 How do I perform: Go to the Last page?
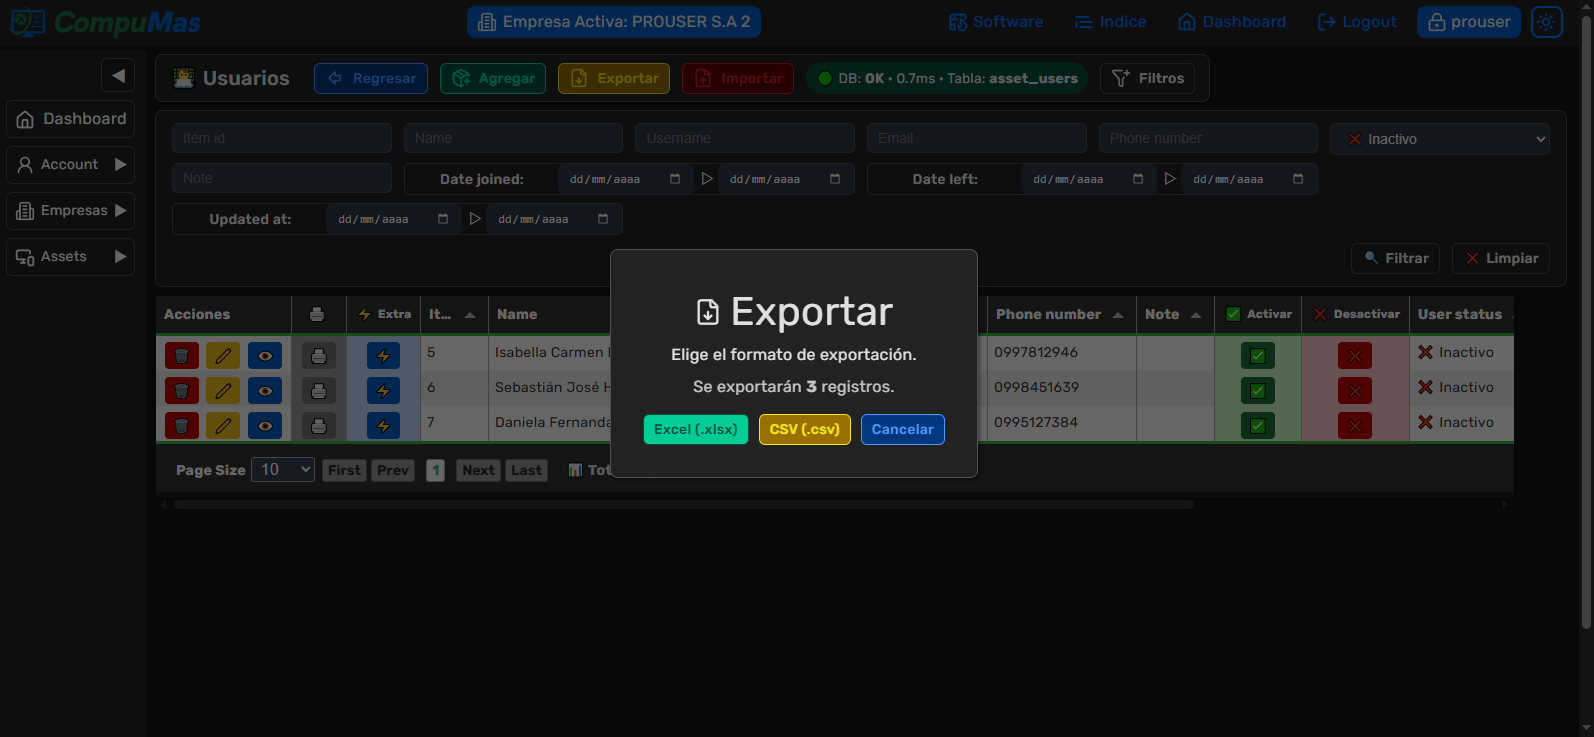(526, 470)
